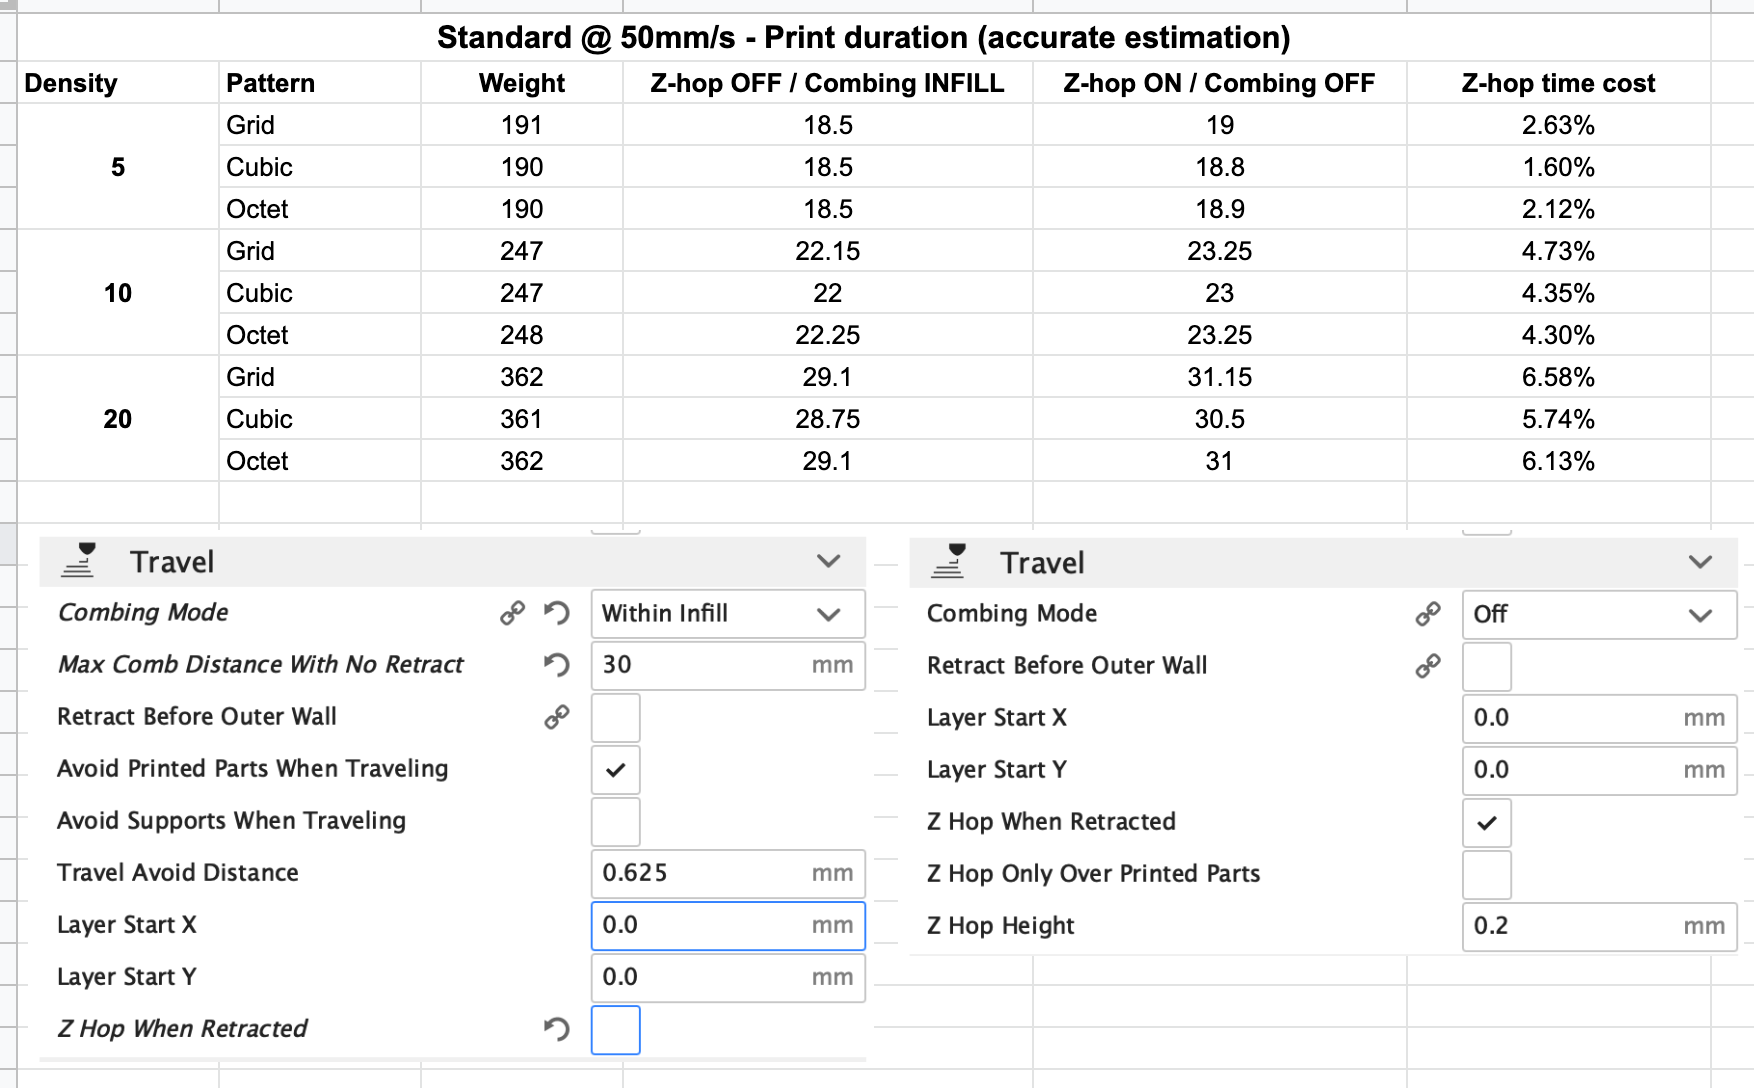
Task: Collapse the left Travel section chevron
Action: click(x=828, y=561)
